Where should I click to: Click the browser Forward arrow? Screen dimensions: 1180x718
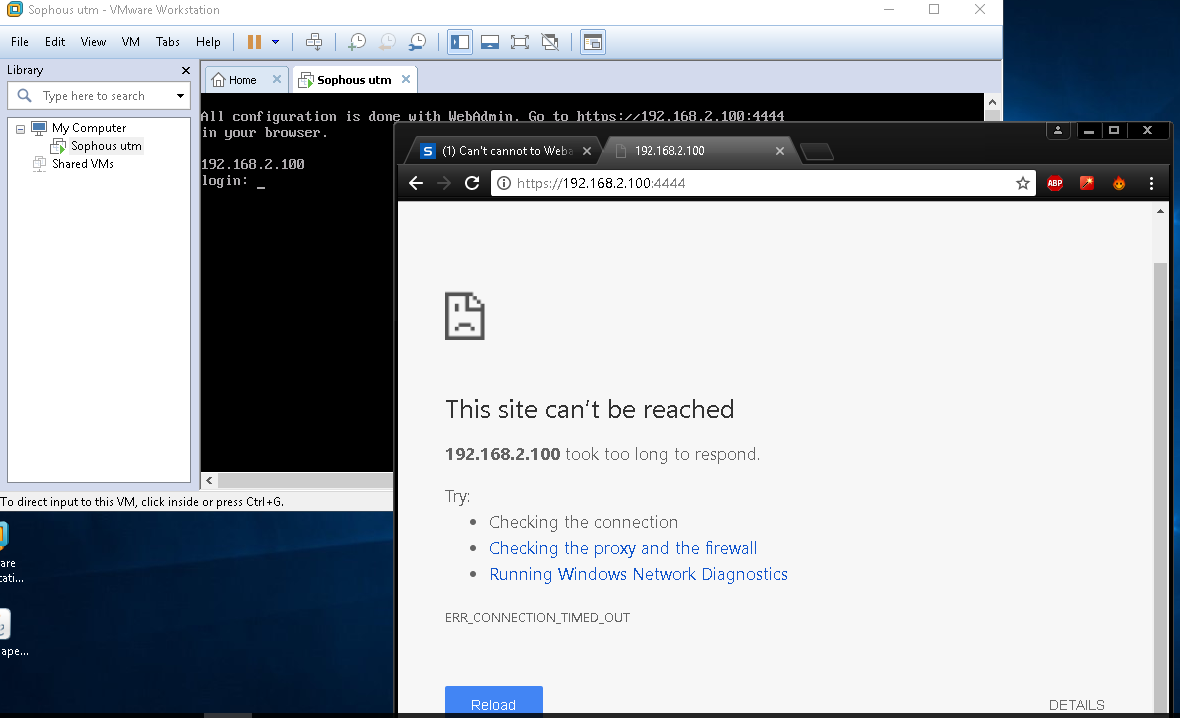(x=444, y=183)
